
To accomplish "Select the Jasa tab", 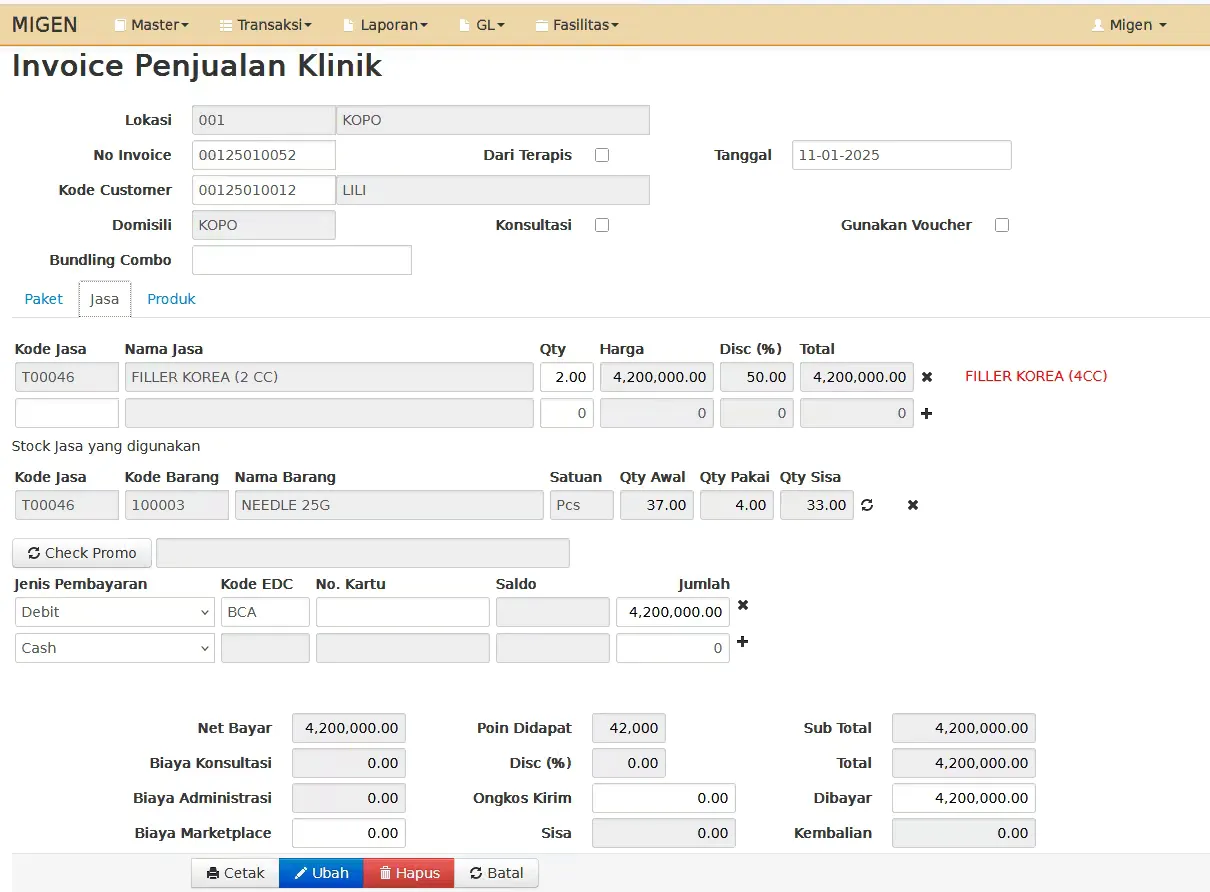I will [x=105, y=299].
